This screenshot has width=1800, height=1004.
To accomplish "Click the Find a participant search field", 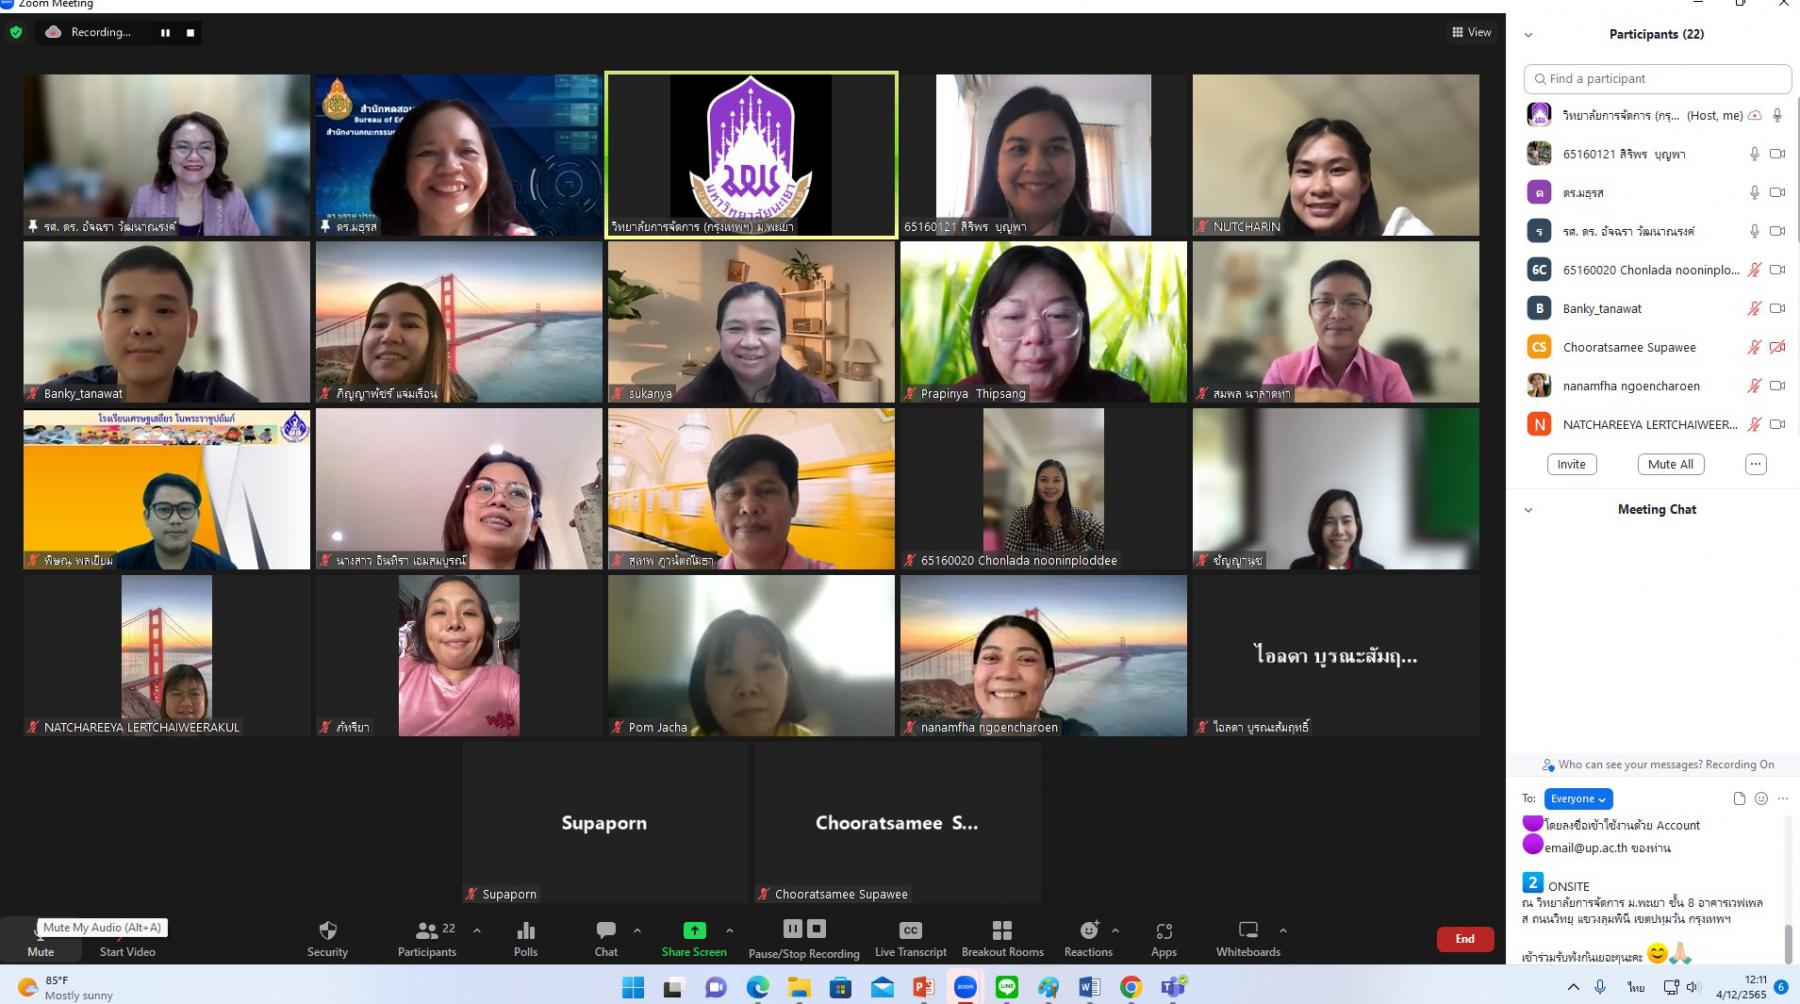I will pyautogui.click(x=1657, y=79).
